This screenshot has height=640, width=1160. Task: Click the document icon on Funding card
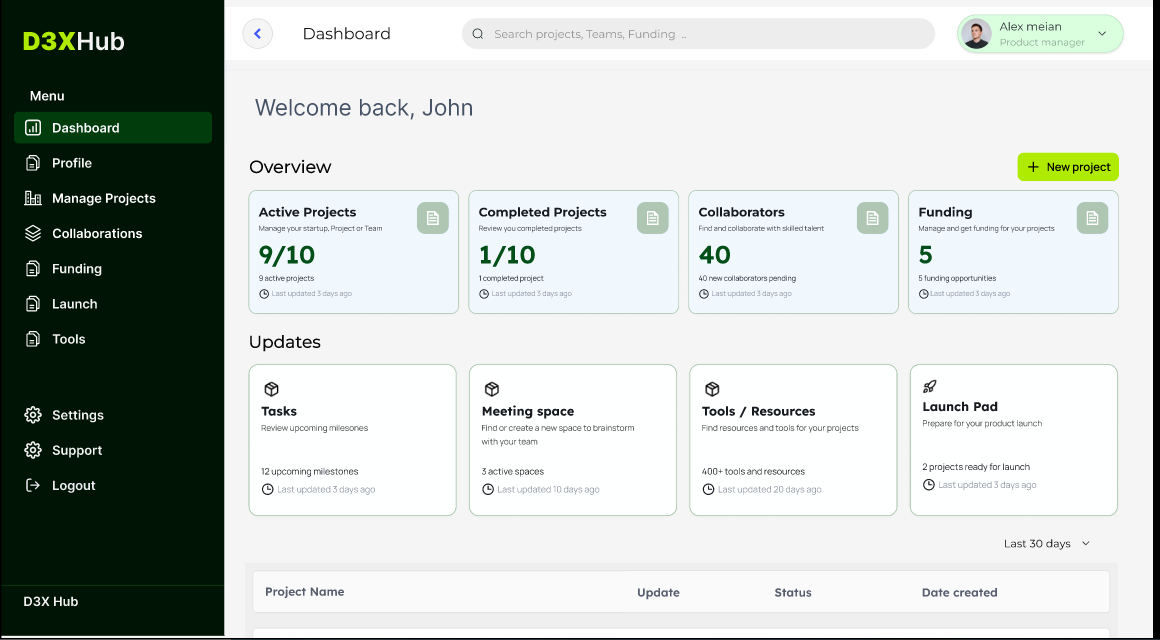1092,218
